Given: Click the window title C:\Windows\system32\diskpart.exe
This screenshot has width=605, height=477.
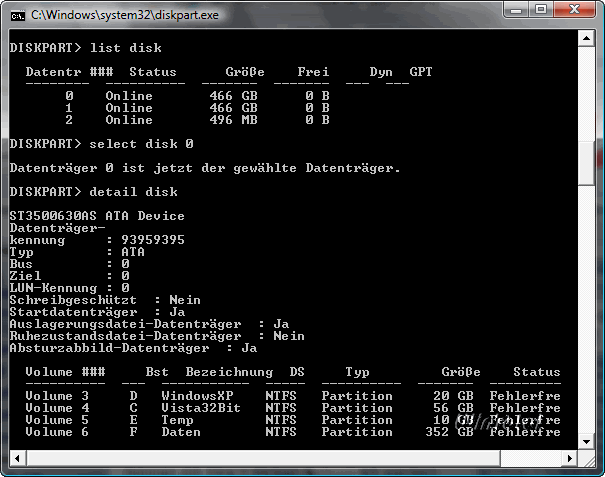Looking at the screenshot, I should click(x=125, y=15).
